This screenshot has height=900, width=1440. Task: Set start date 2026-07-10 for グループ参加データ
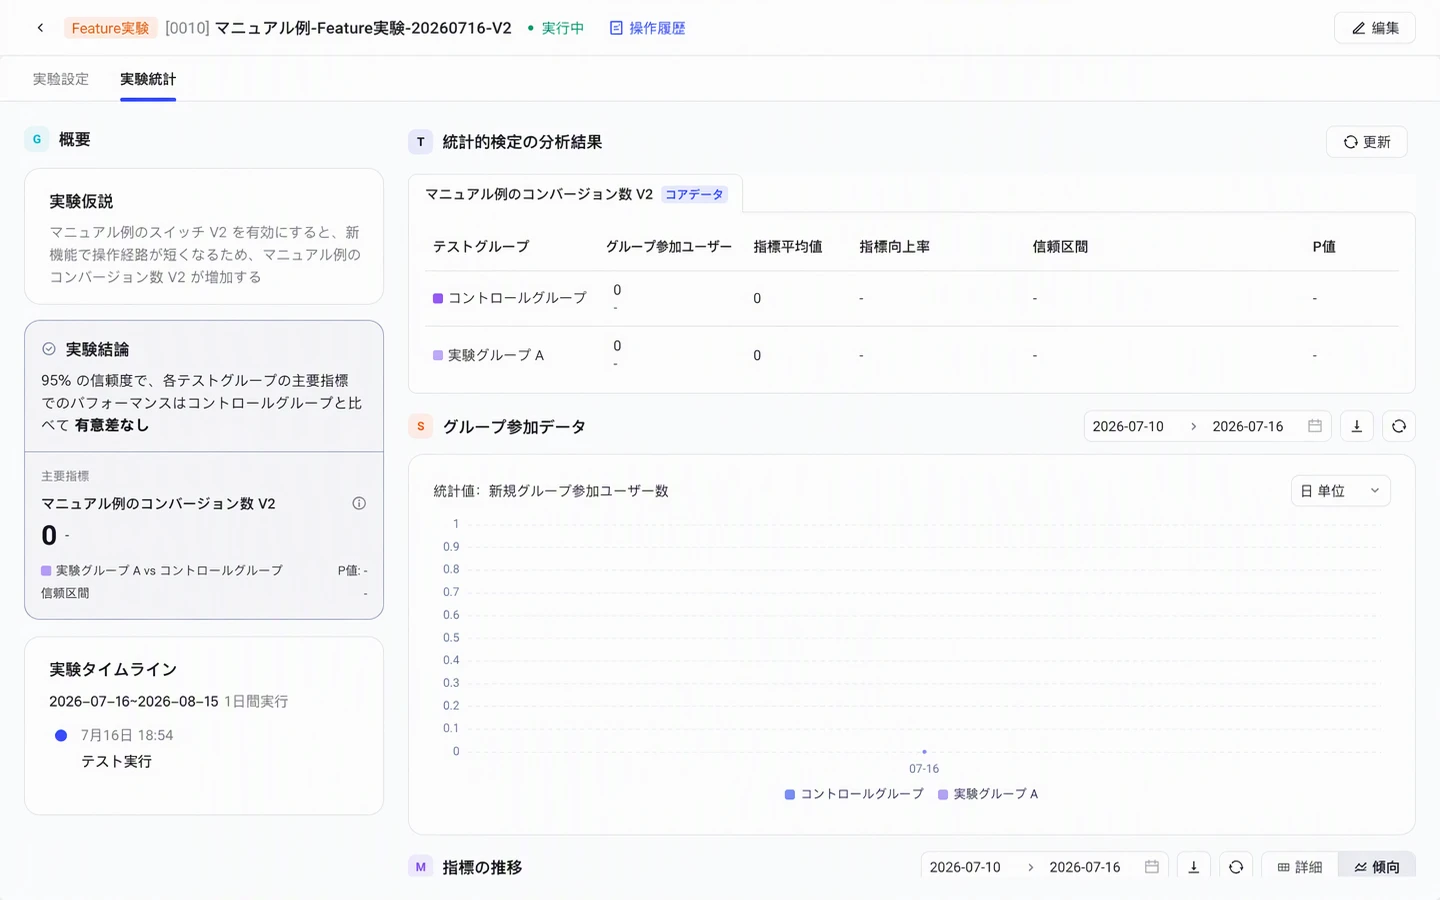[x=1128, y=426]
